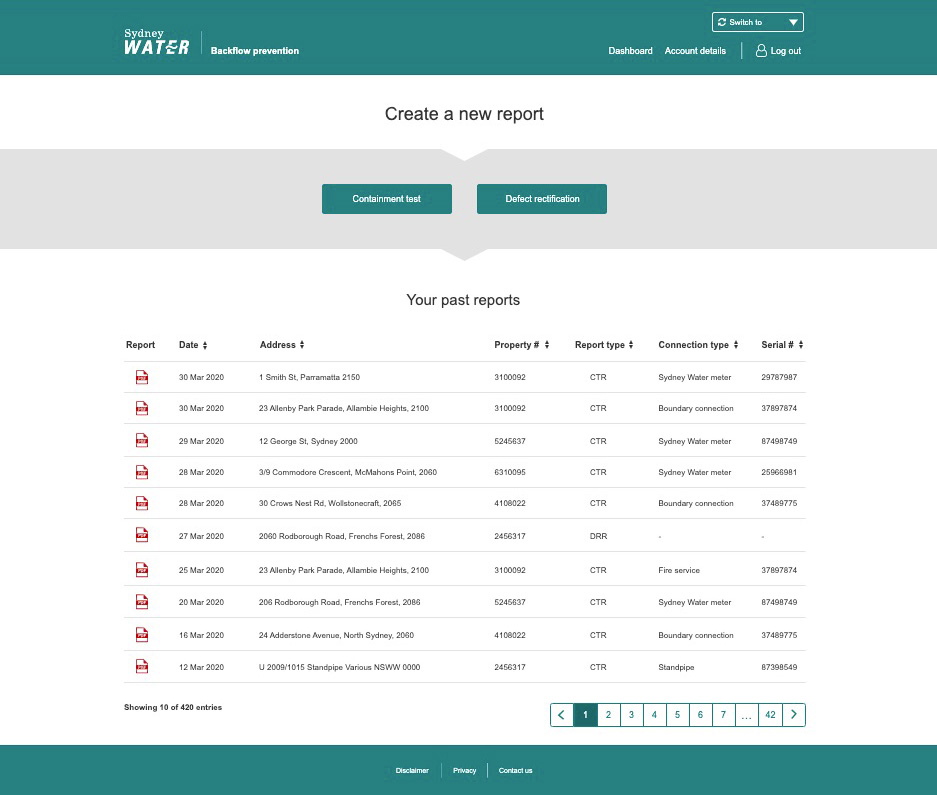Click the Sydney Water logo

point(157,42)
